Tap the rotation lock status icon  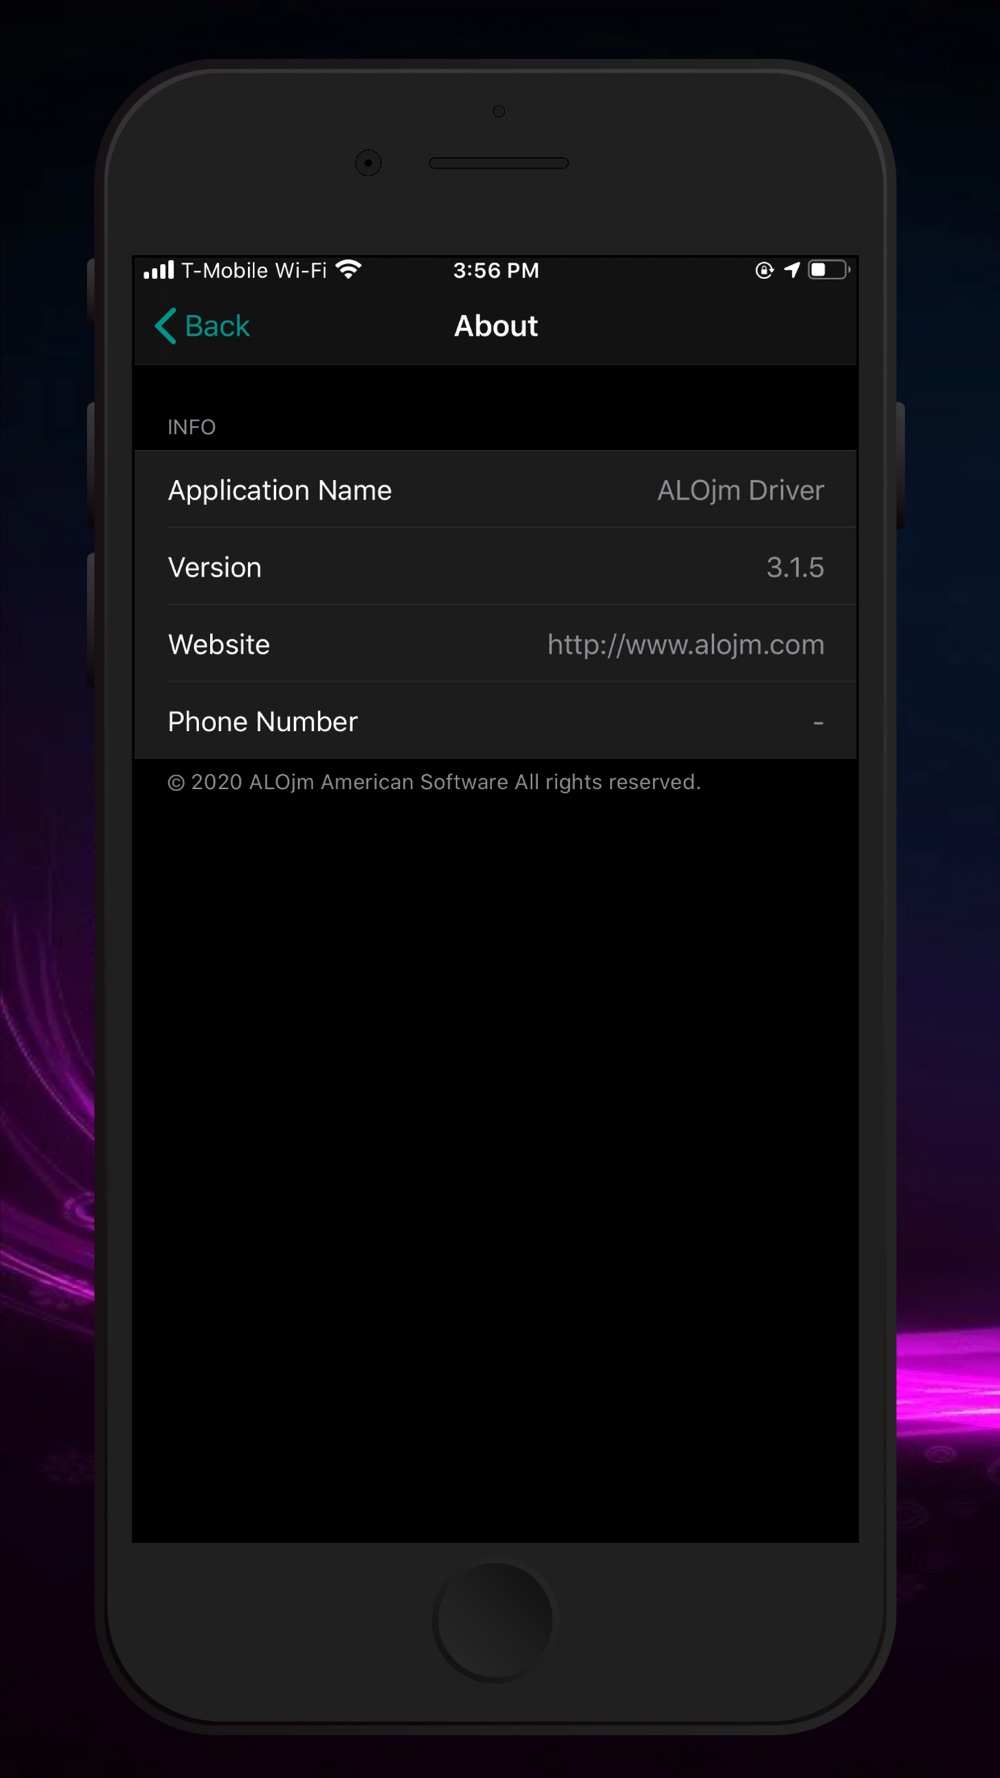[x=764, y=270]
